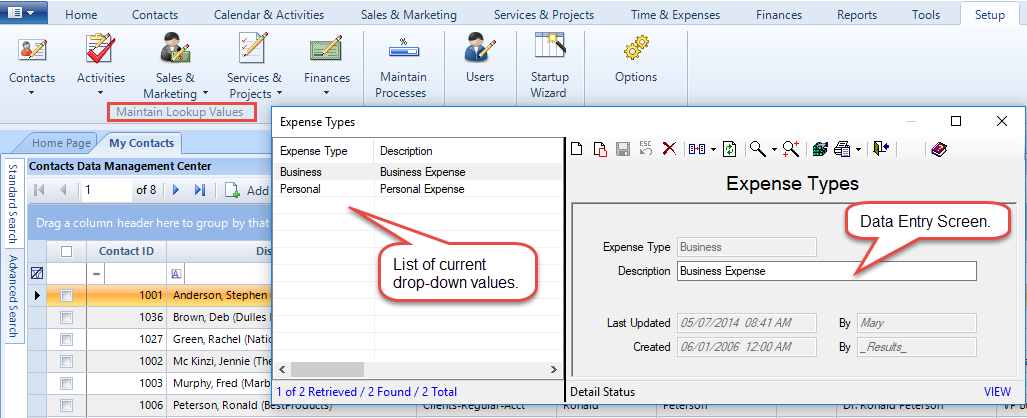This screenshot has width=1027, height=418.
Task: Open the Startup Wizard
Action: (548, 64)
